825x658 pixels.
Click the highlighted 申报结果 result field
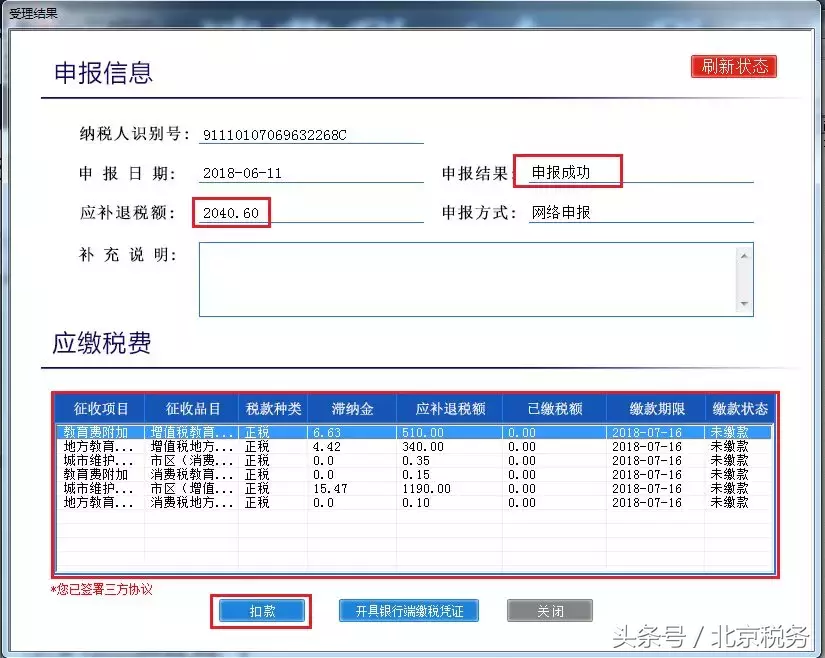pos(570,172)
